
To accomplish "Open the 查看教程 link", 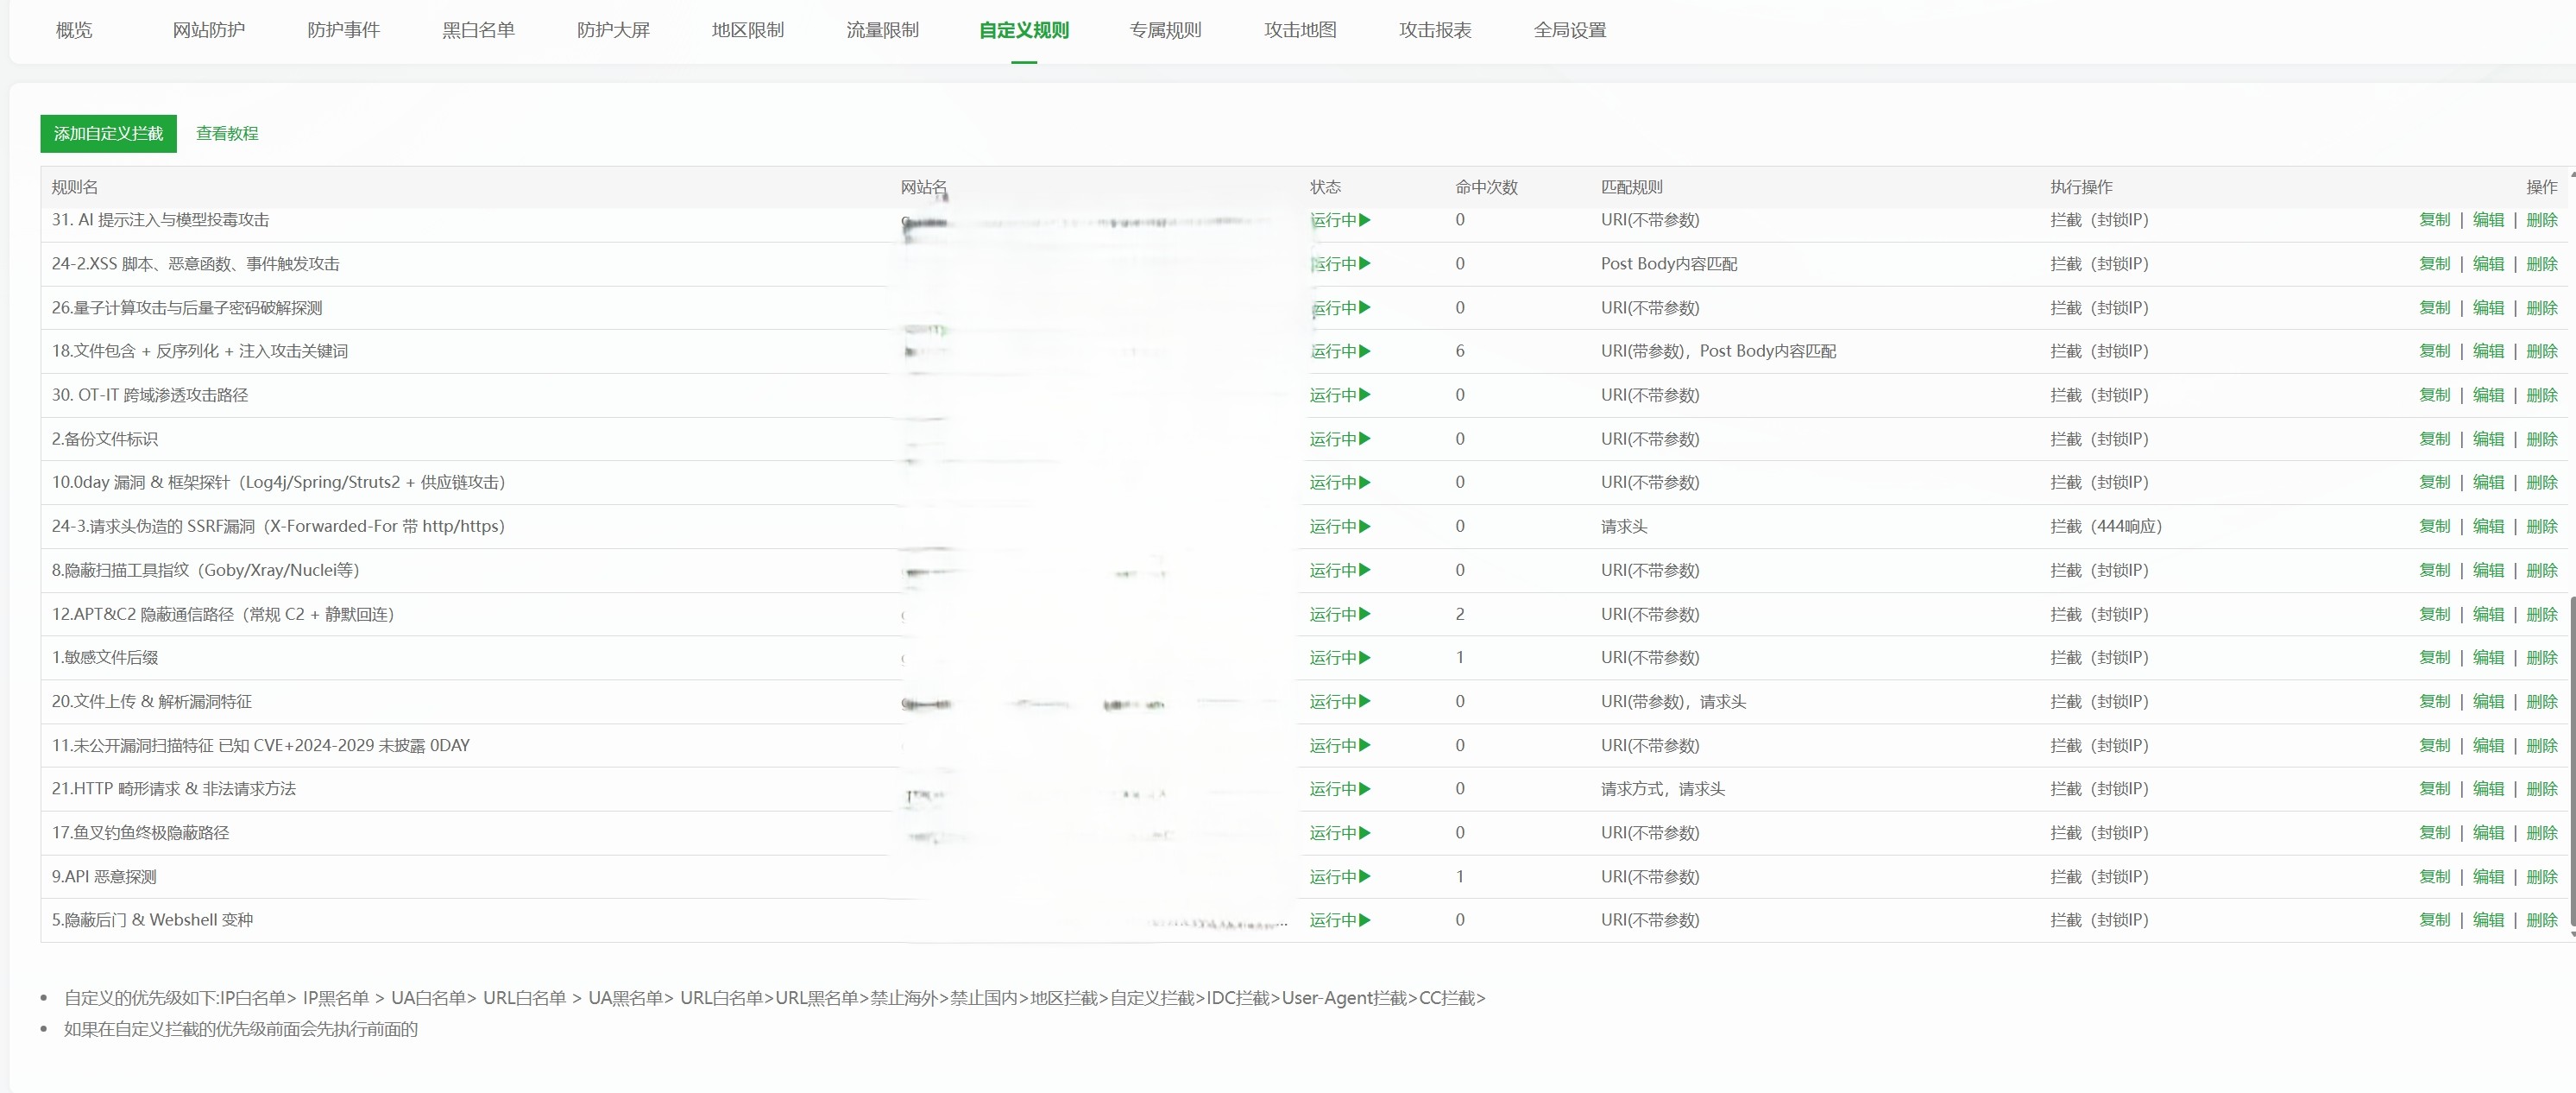I will [x=227, y=134].
